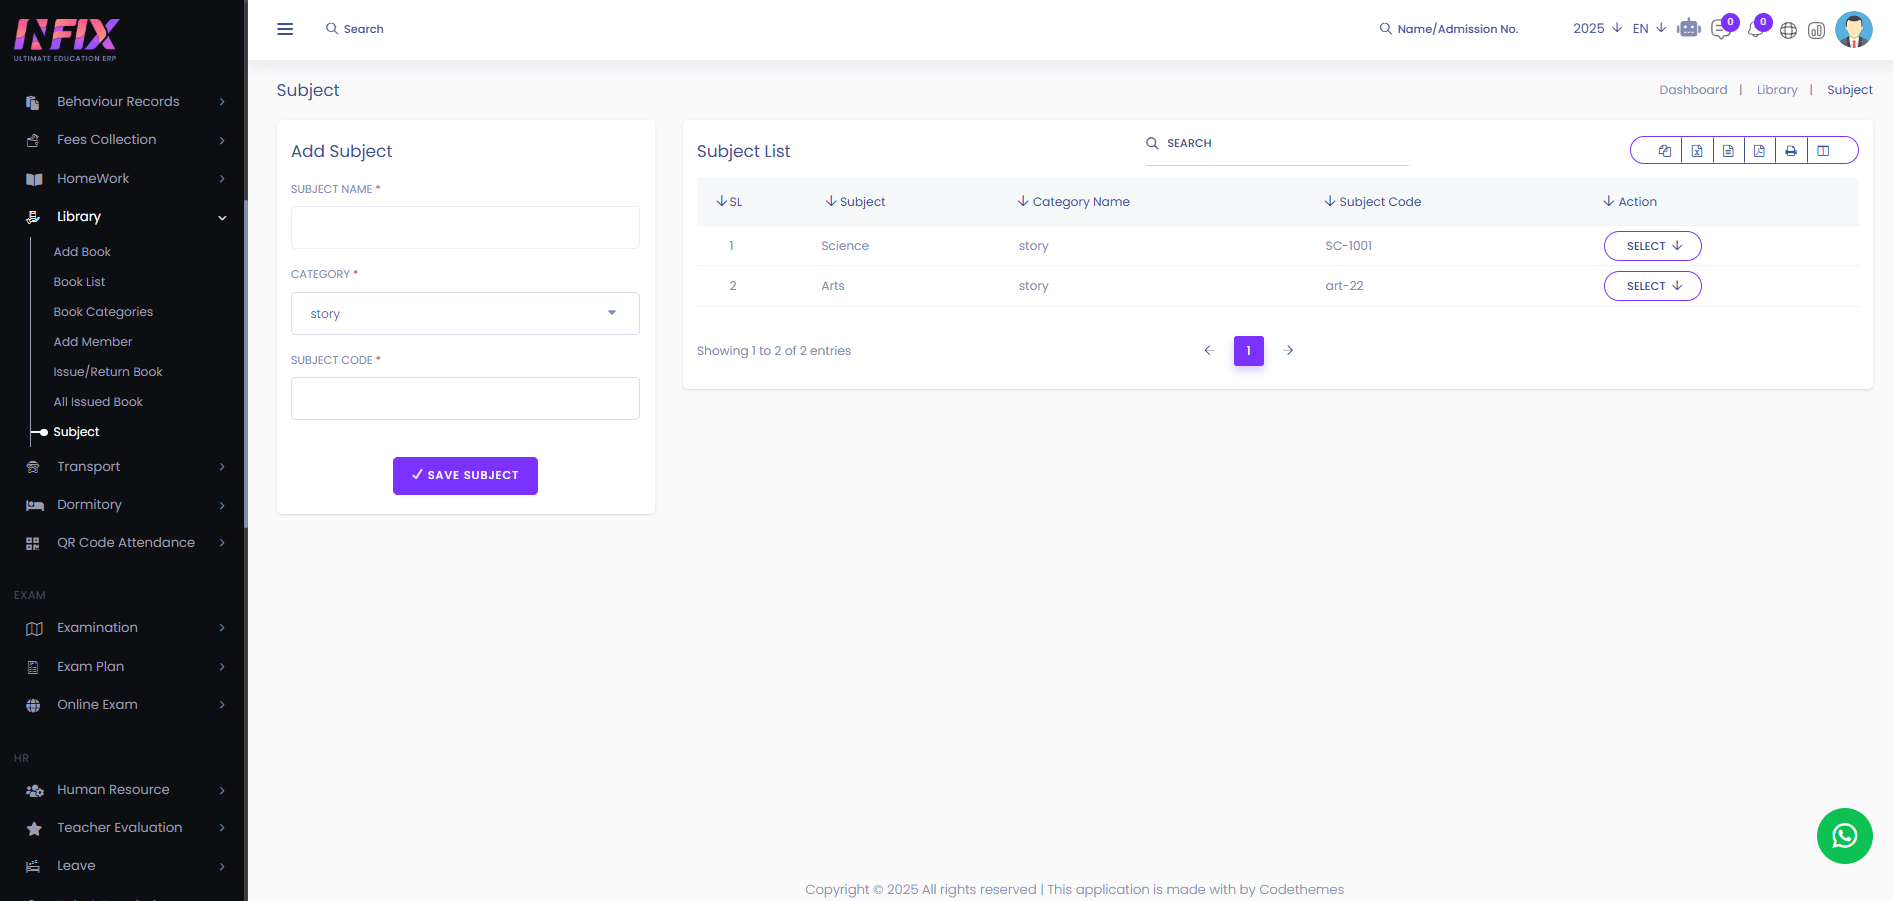Sort by Subject Code column header

point(1373,202)
